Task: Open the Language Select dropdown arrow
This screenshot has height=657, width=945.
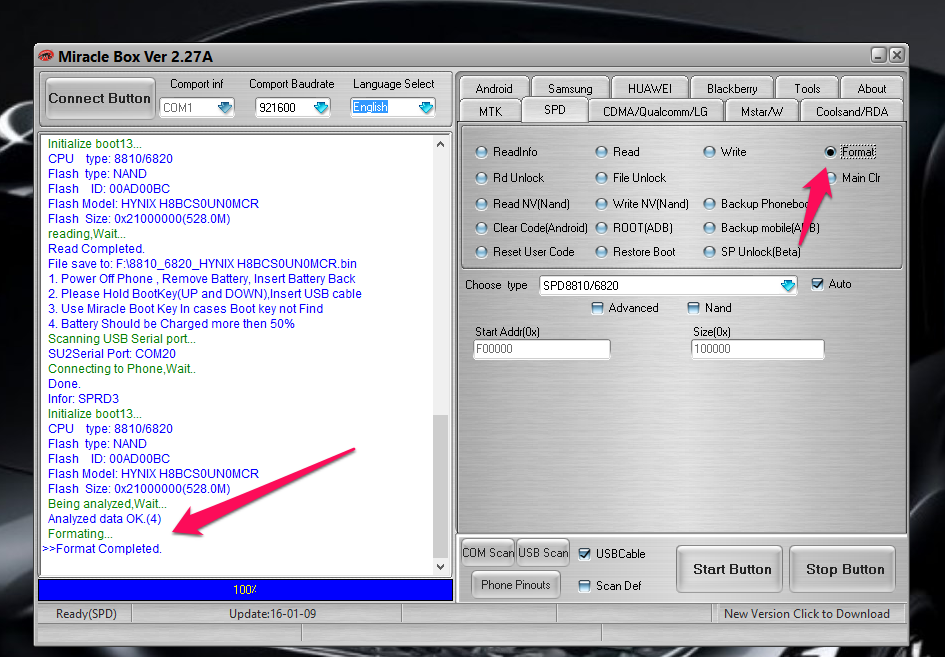Action: point(425,107)
